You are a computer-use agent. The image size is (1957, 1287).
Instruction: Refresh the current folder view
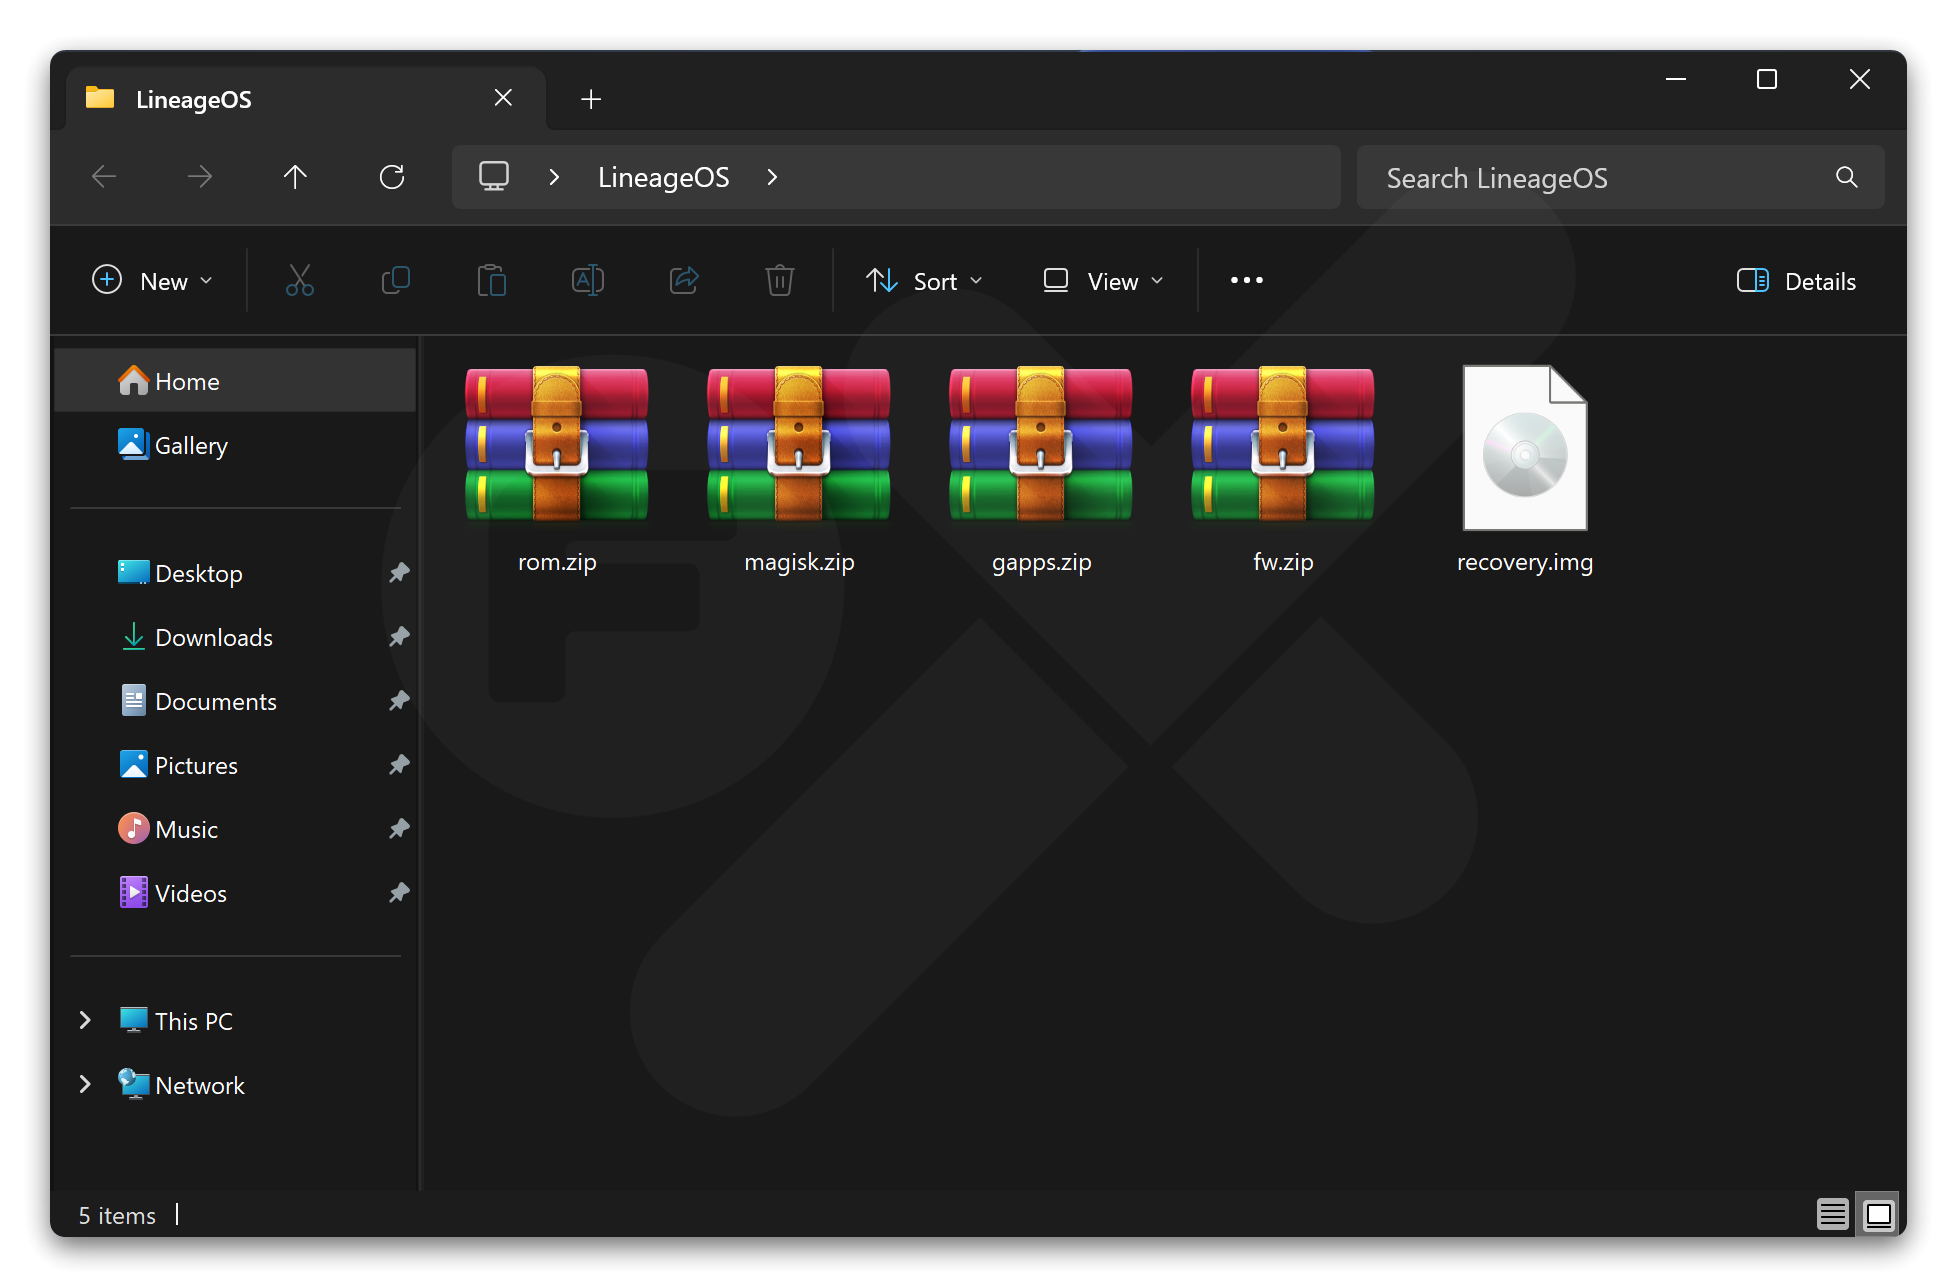391,178
